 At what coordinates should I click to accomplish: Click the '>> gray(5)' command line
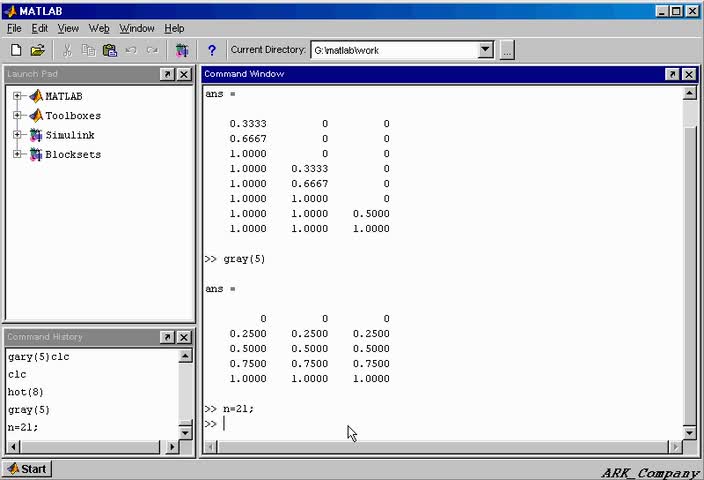pos(235,259)
